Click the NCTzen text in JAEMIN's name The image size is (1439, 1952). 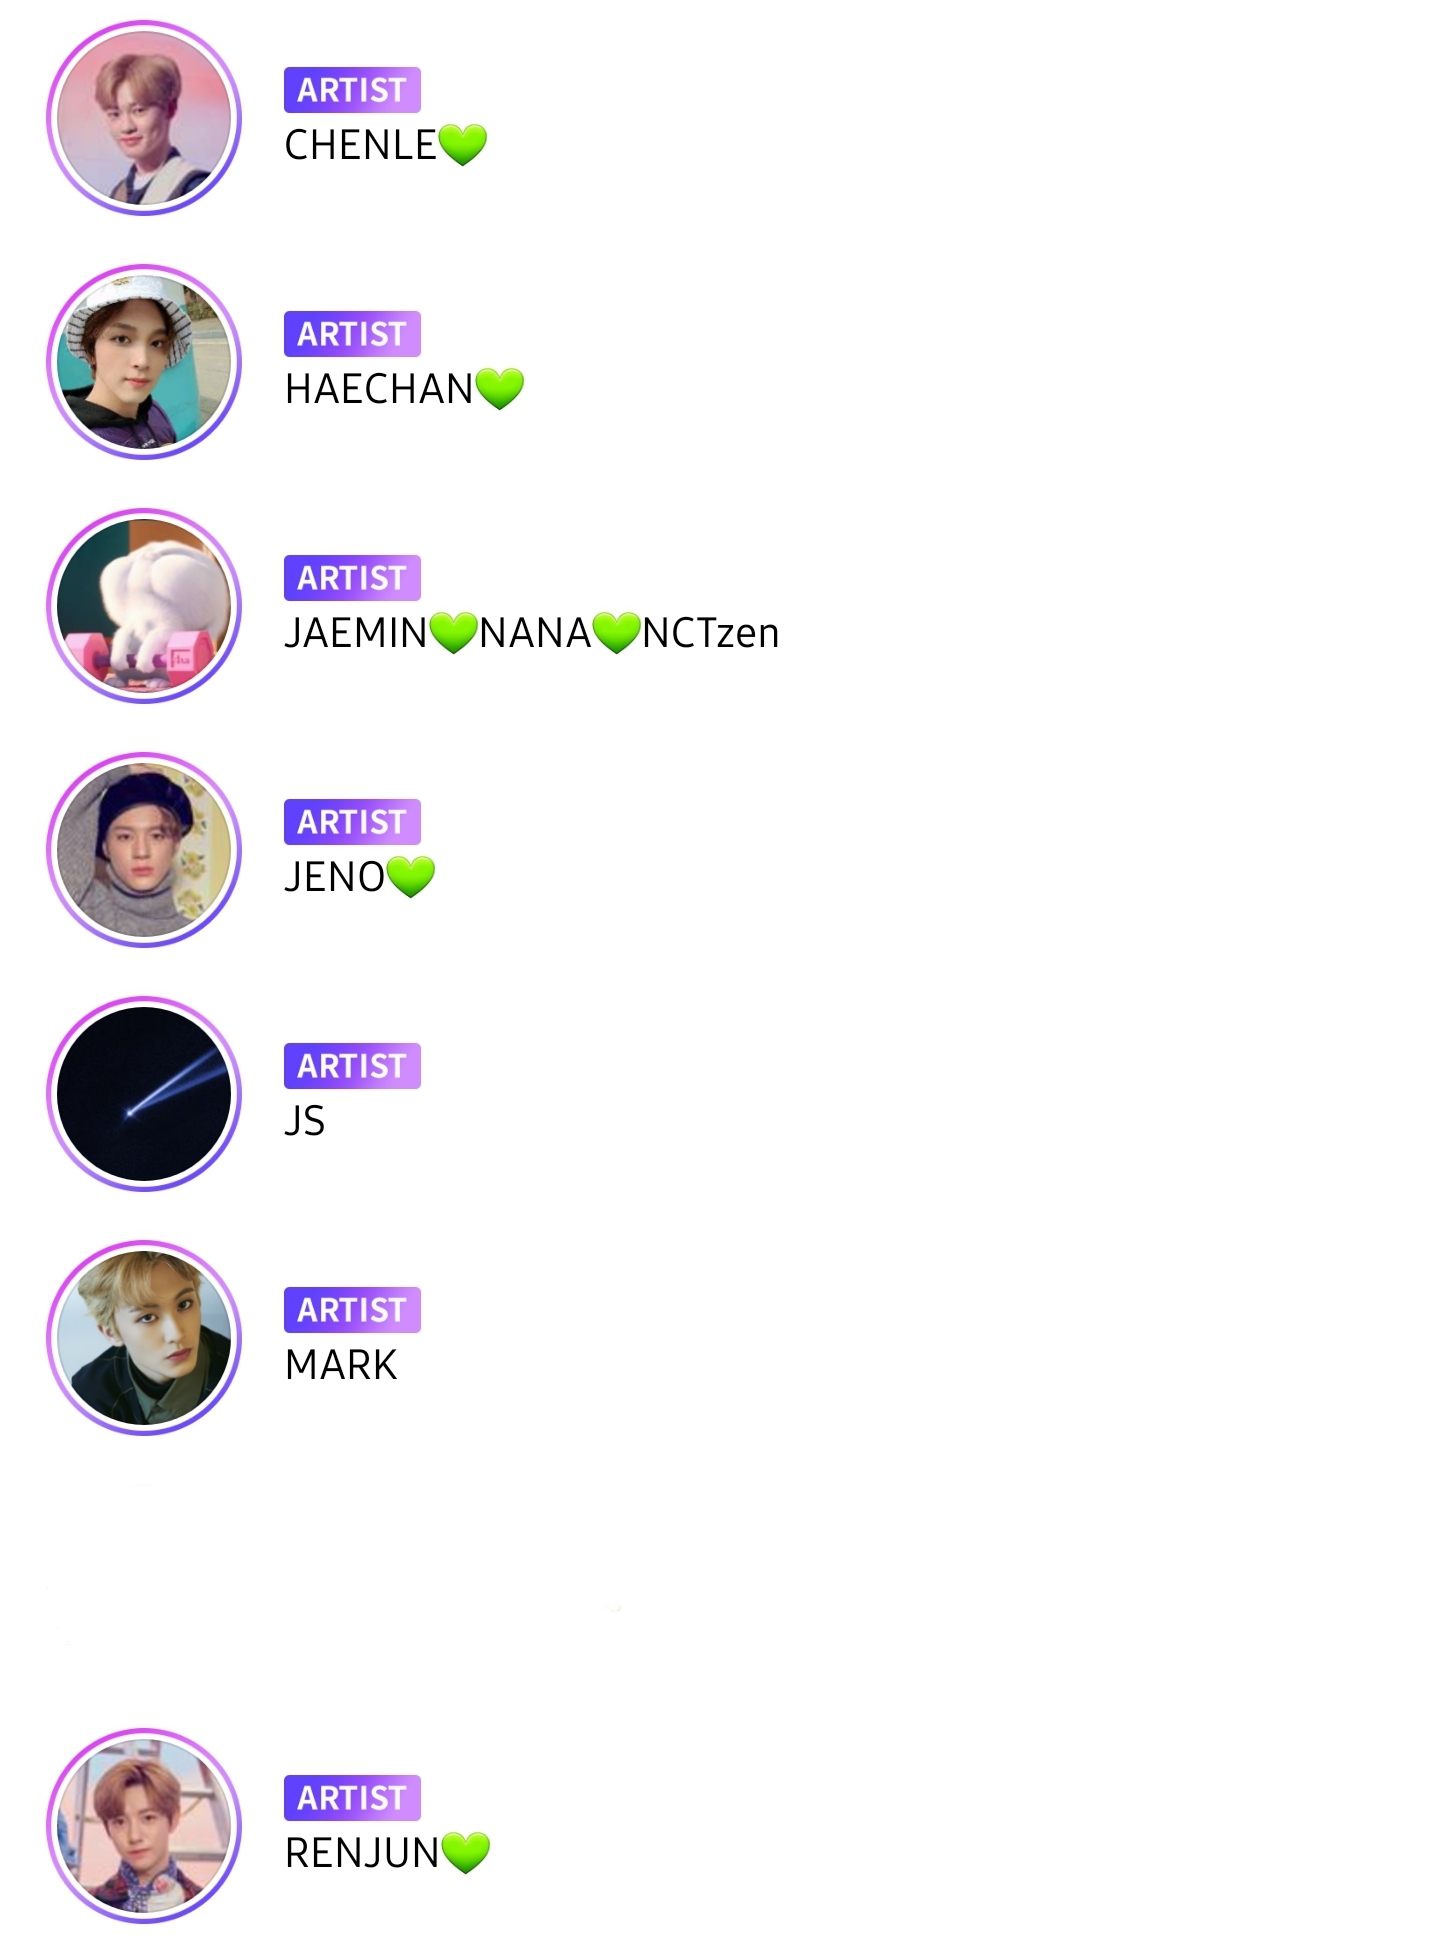tap(710, 633)
